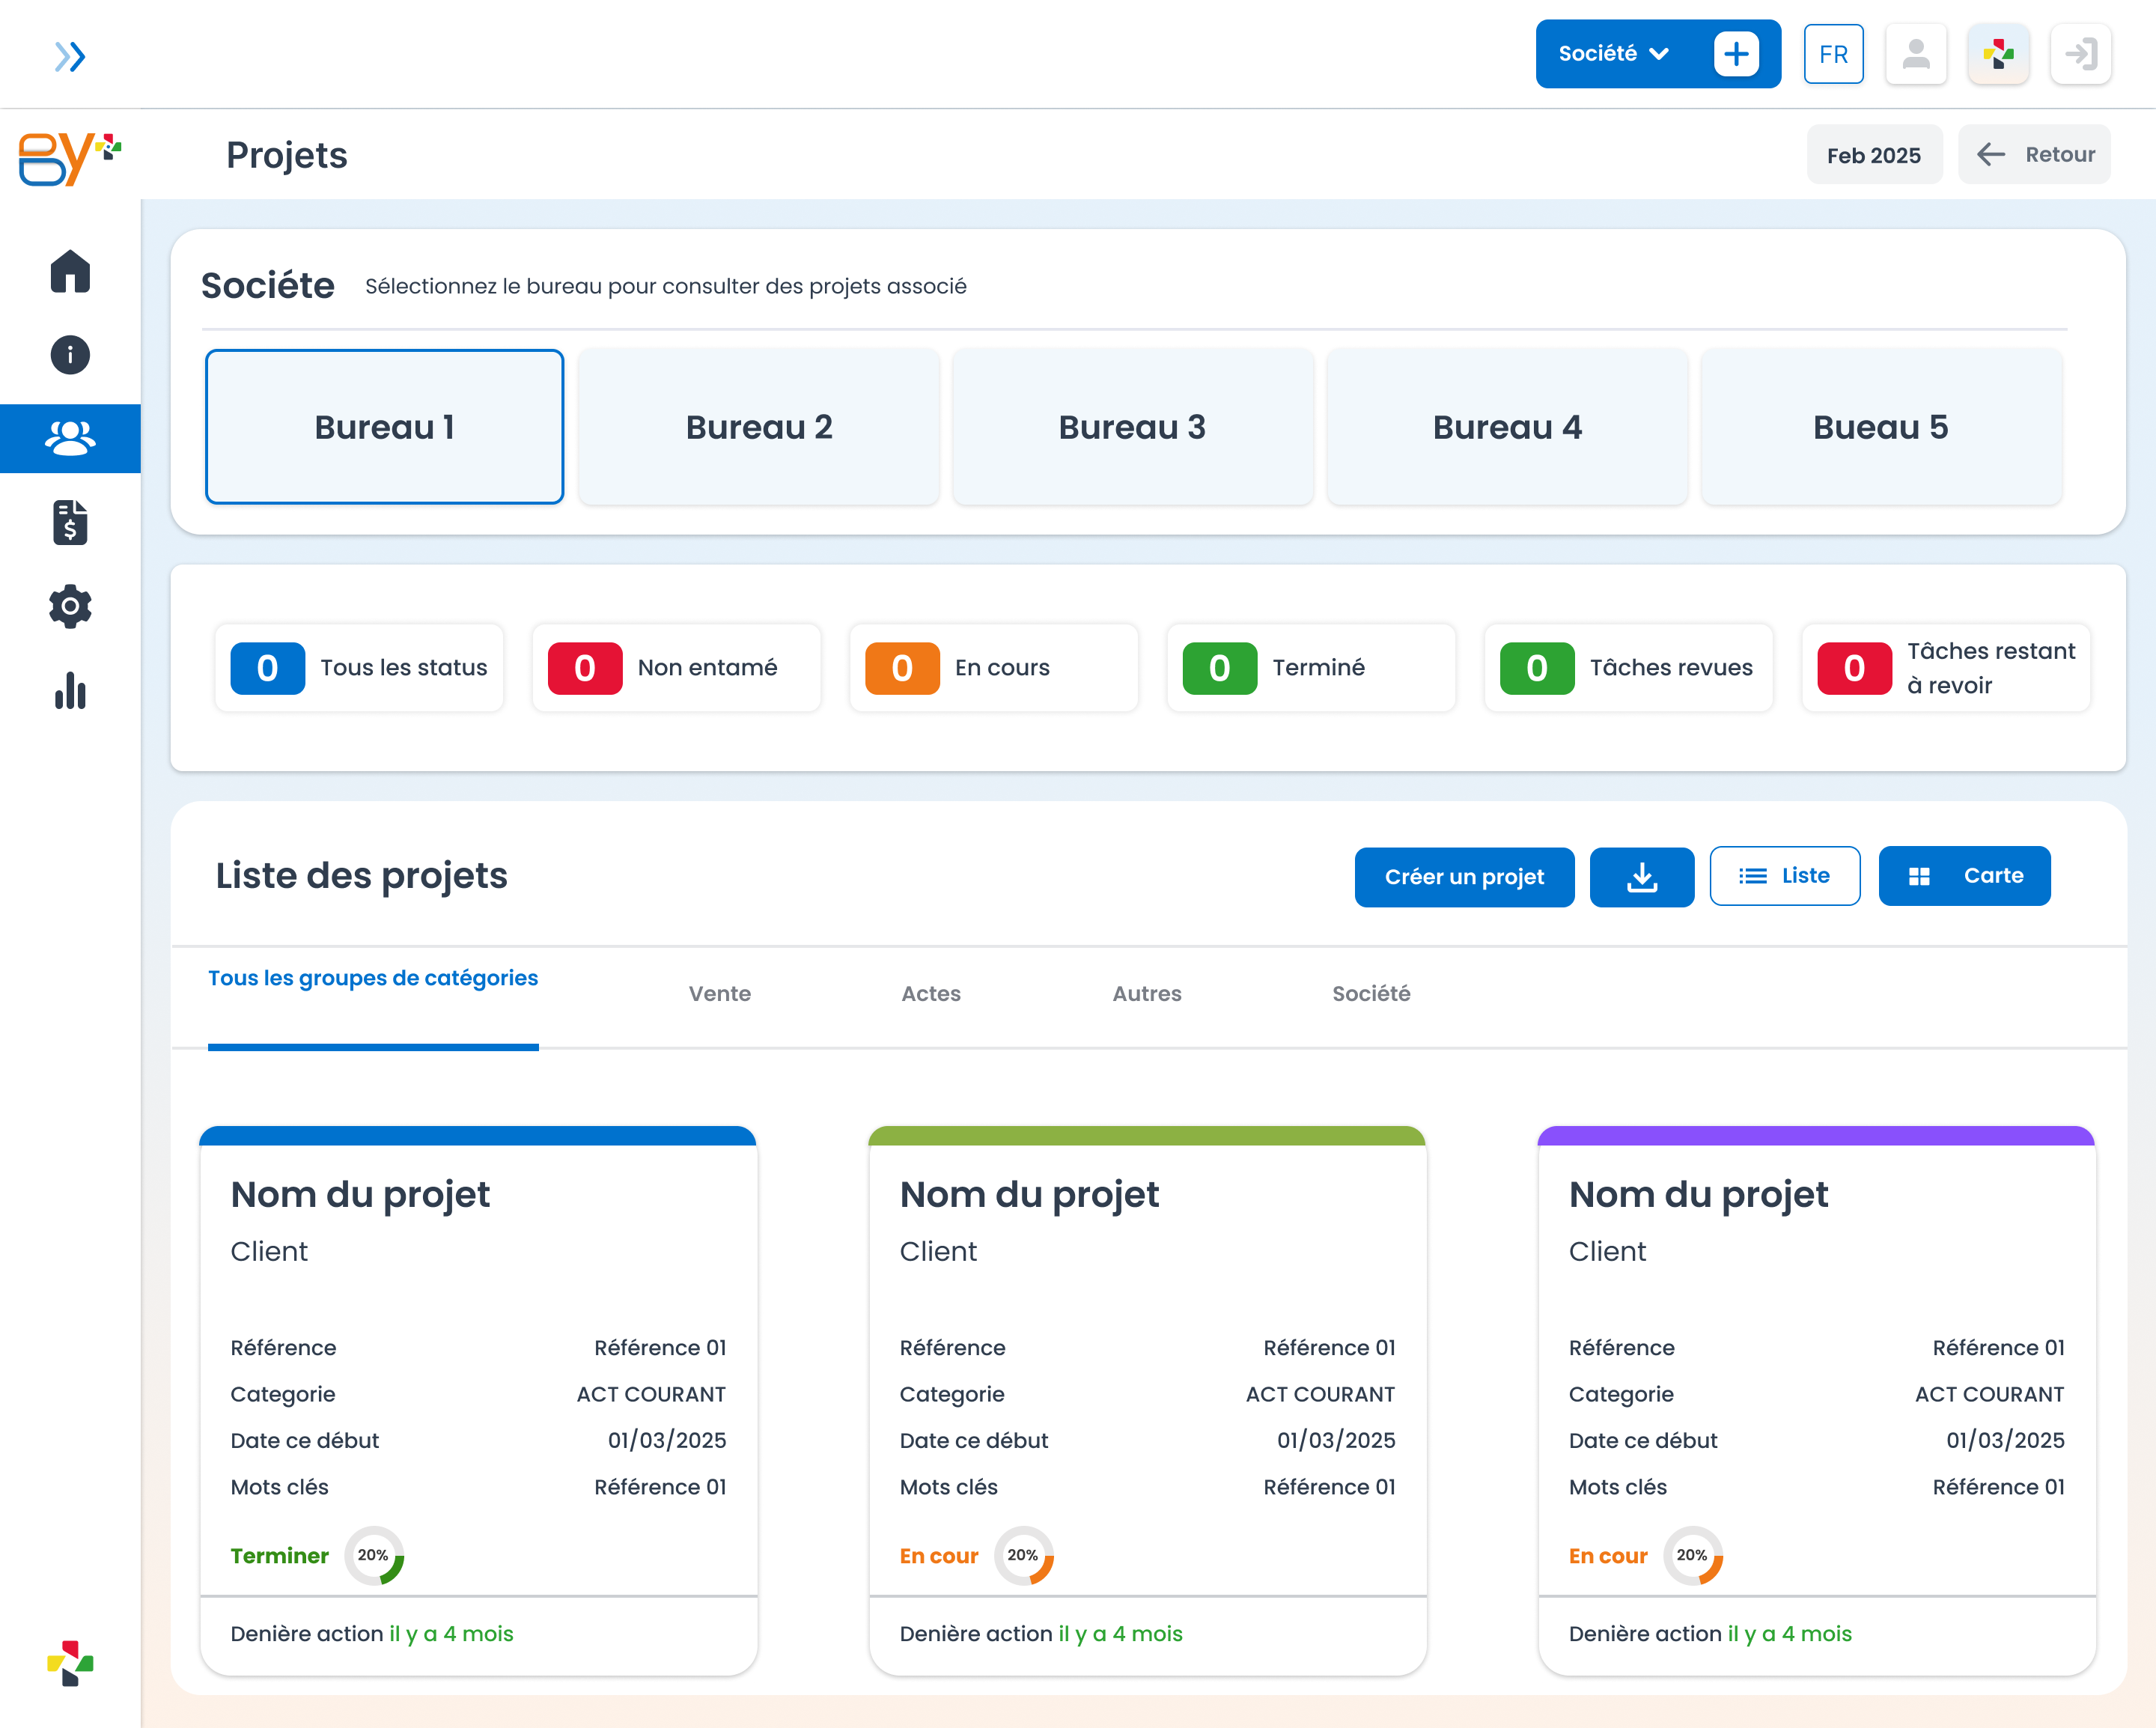This screenshot has height=1728, width=2156.
Task: Click Créer un projet button
Action: point(1465,877)
